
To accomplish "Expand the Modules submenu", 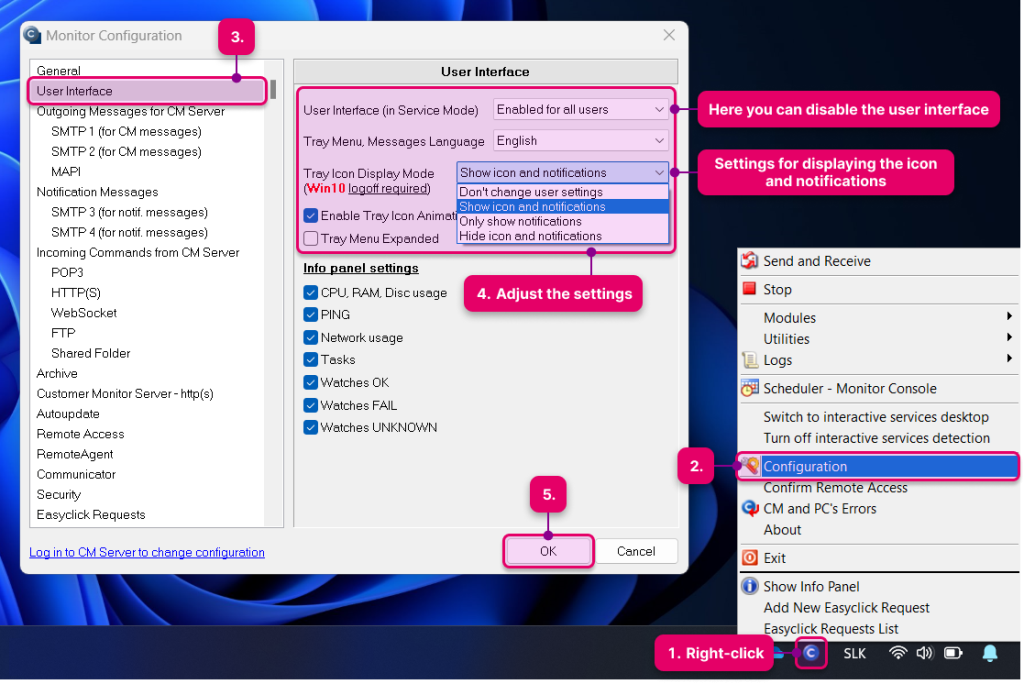I will 880,319.
